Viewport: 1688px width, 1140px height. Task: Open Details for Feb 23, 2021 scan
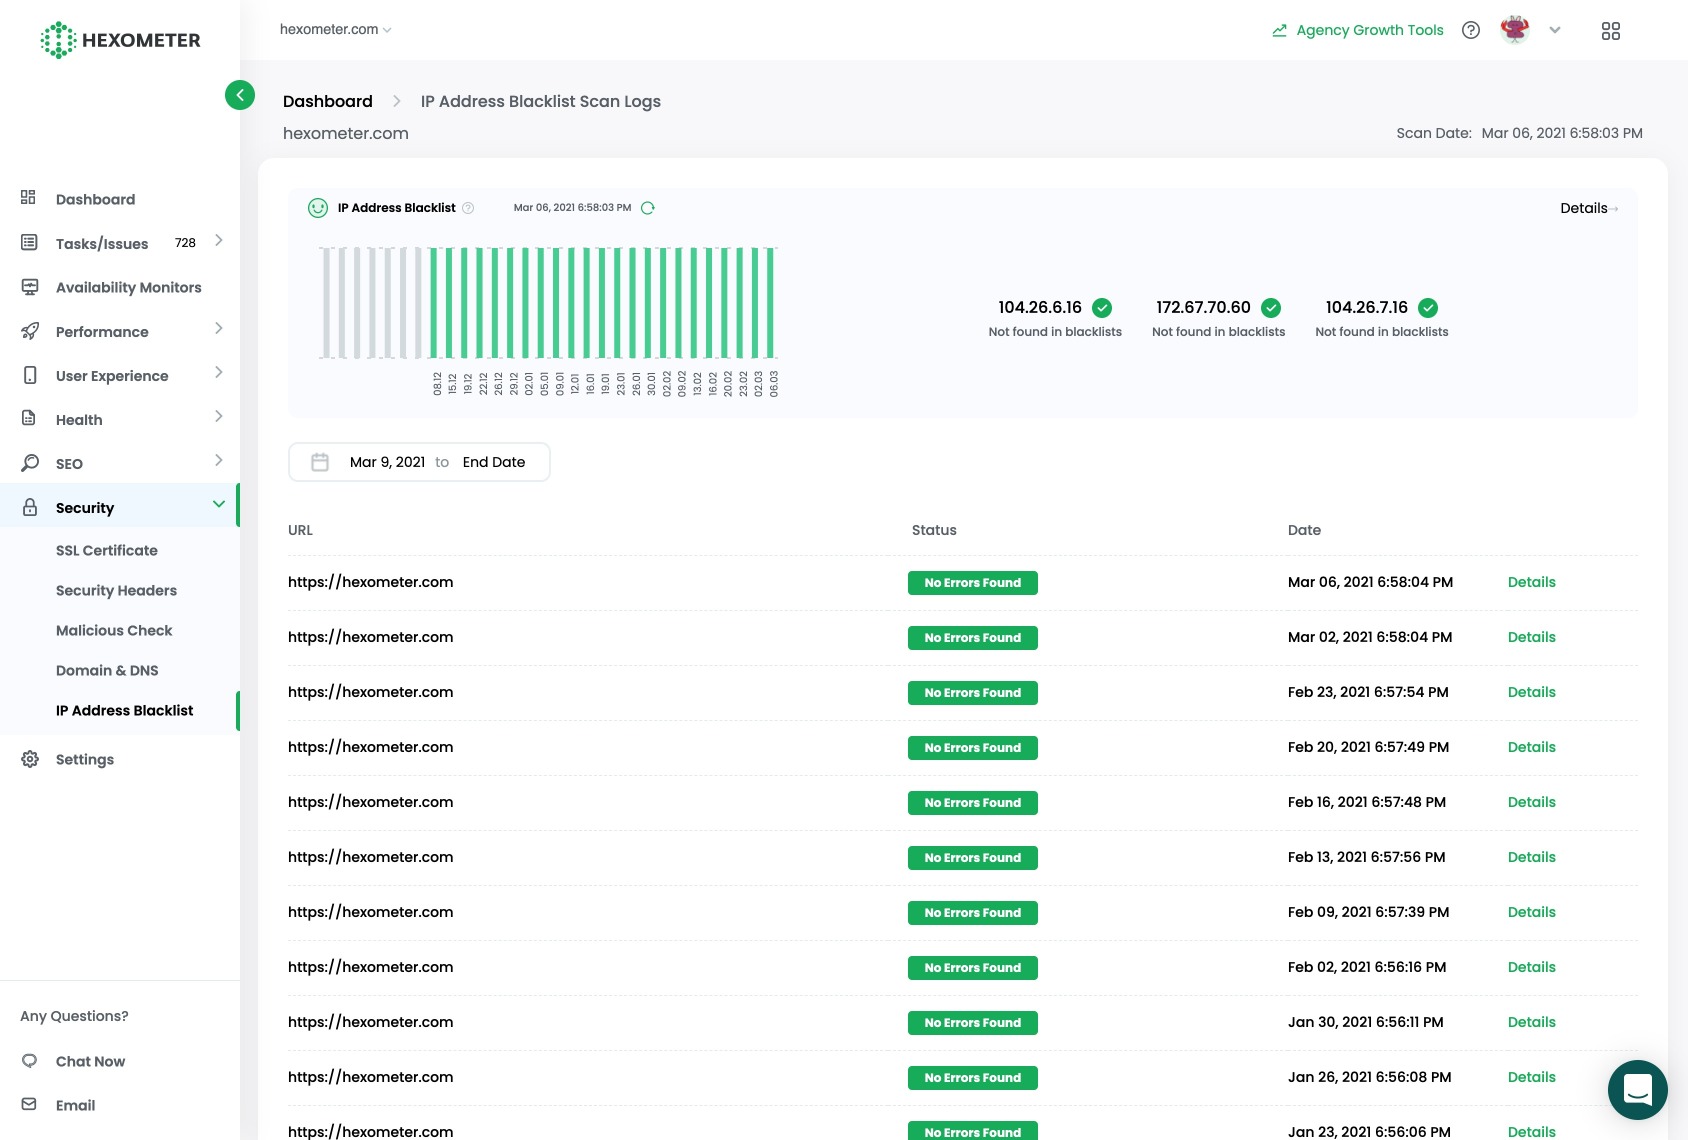[x=1532, y=692]
